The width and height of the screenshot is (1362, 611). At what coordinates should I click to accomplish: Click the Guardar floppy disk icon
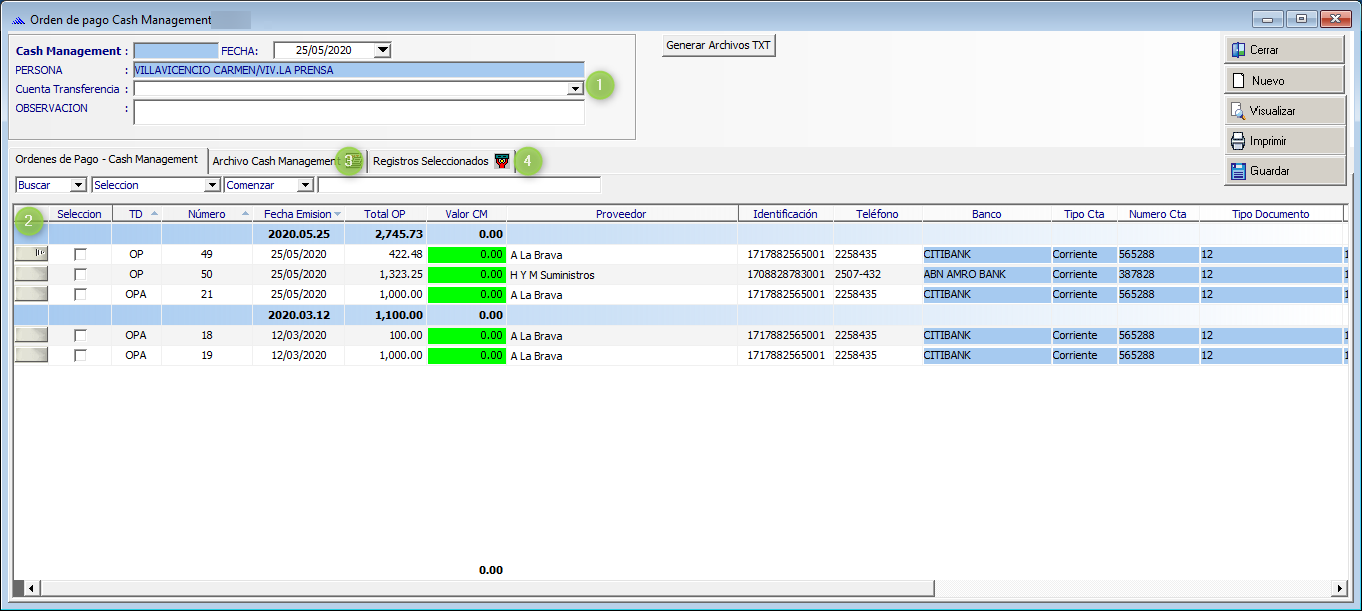(x=1238, y=171)
